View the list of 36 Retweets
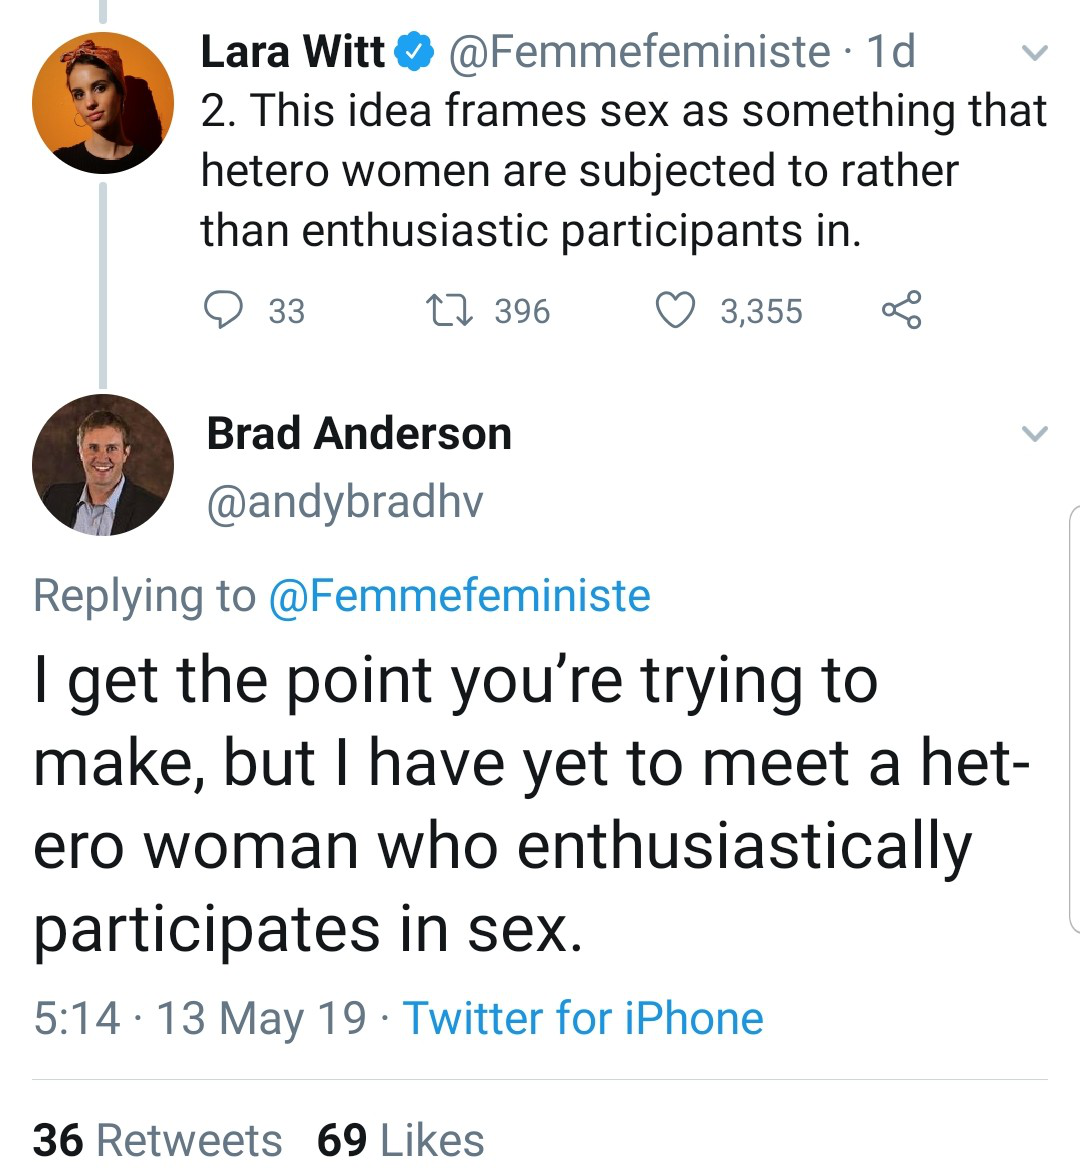Image resolution: width=1080 pixels, height=1173 pixels. (x=157, y=1140)
